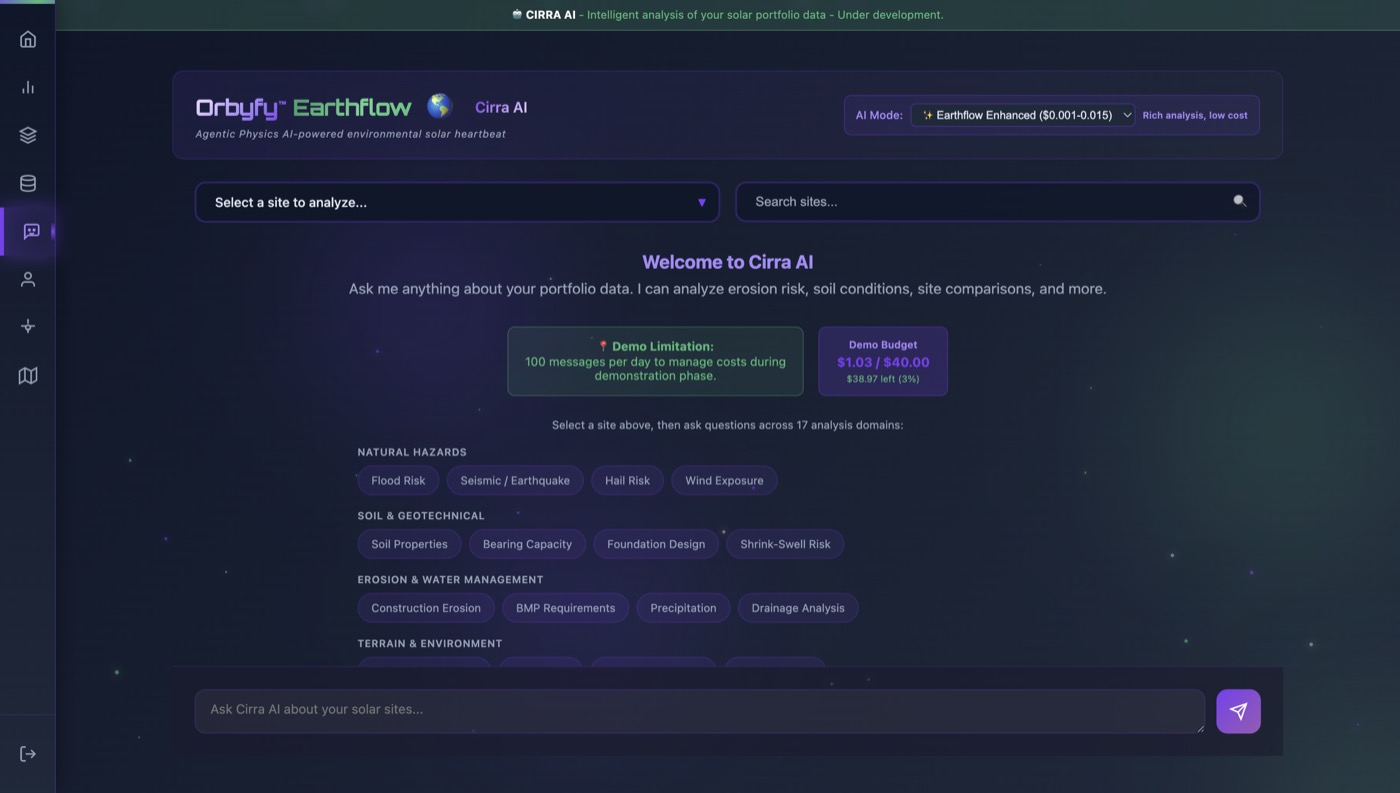Choose the Seismic / Earthquake chip
1400x793 pixels.
515,480
